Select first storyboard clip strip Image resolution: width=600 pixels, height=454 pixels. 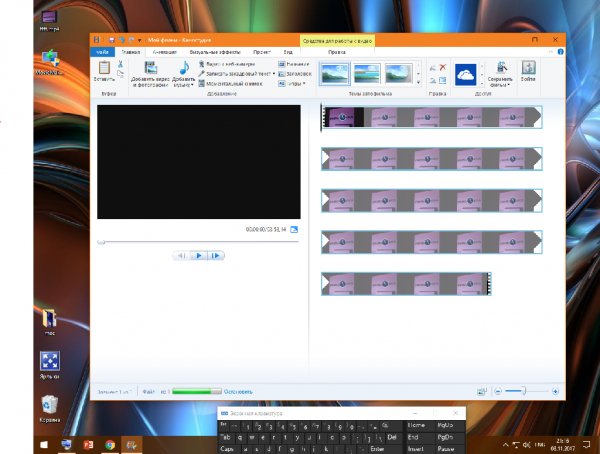pos(432,117)
